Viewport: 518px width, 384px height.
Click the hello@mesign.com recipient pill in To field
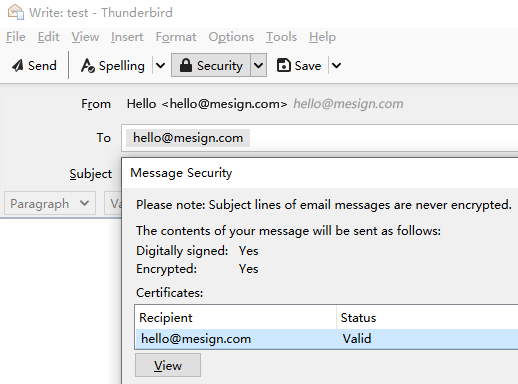click(x=188, y=138)
